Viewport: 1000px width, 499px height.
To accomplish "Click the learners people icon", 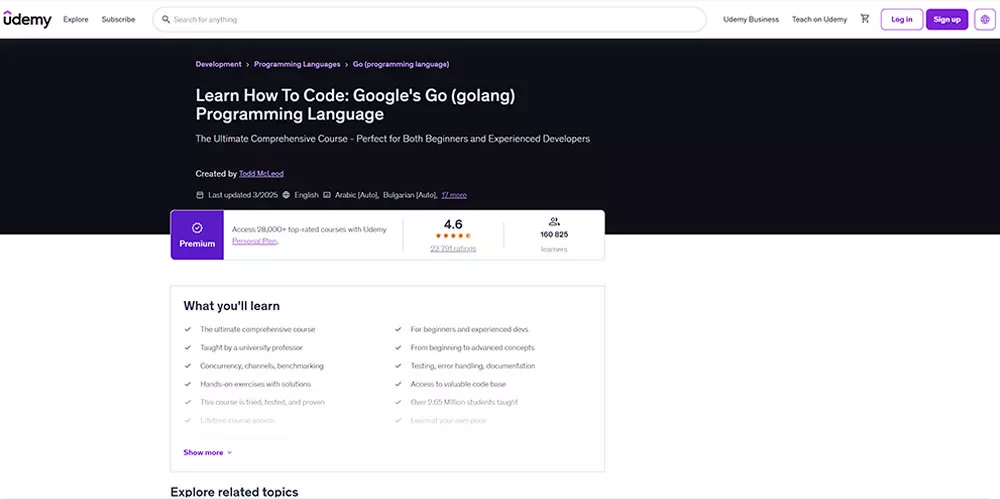I will pos(554,221).
